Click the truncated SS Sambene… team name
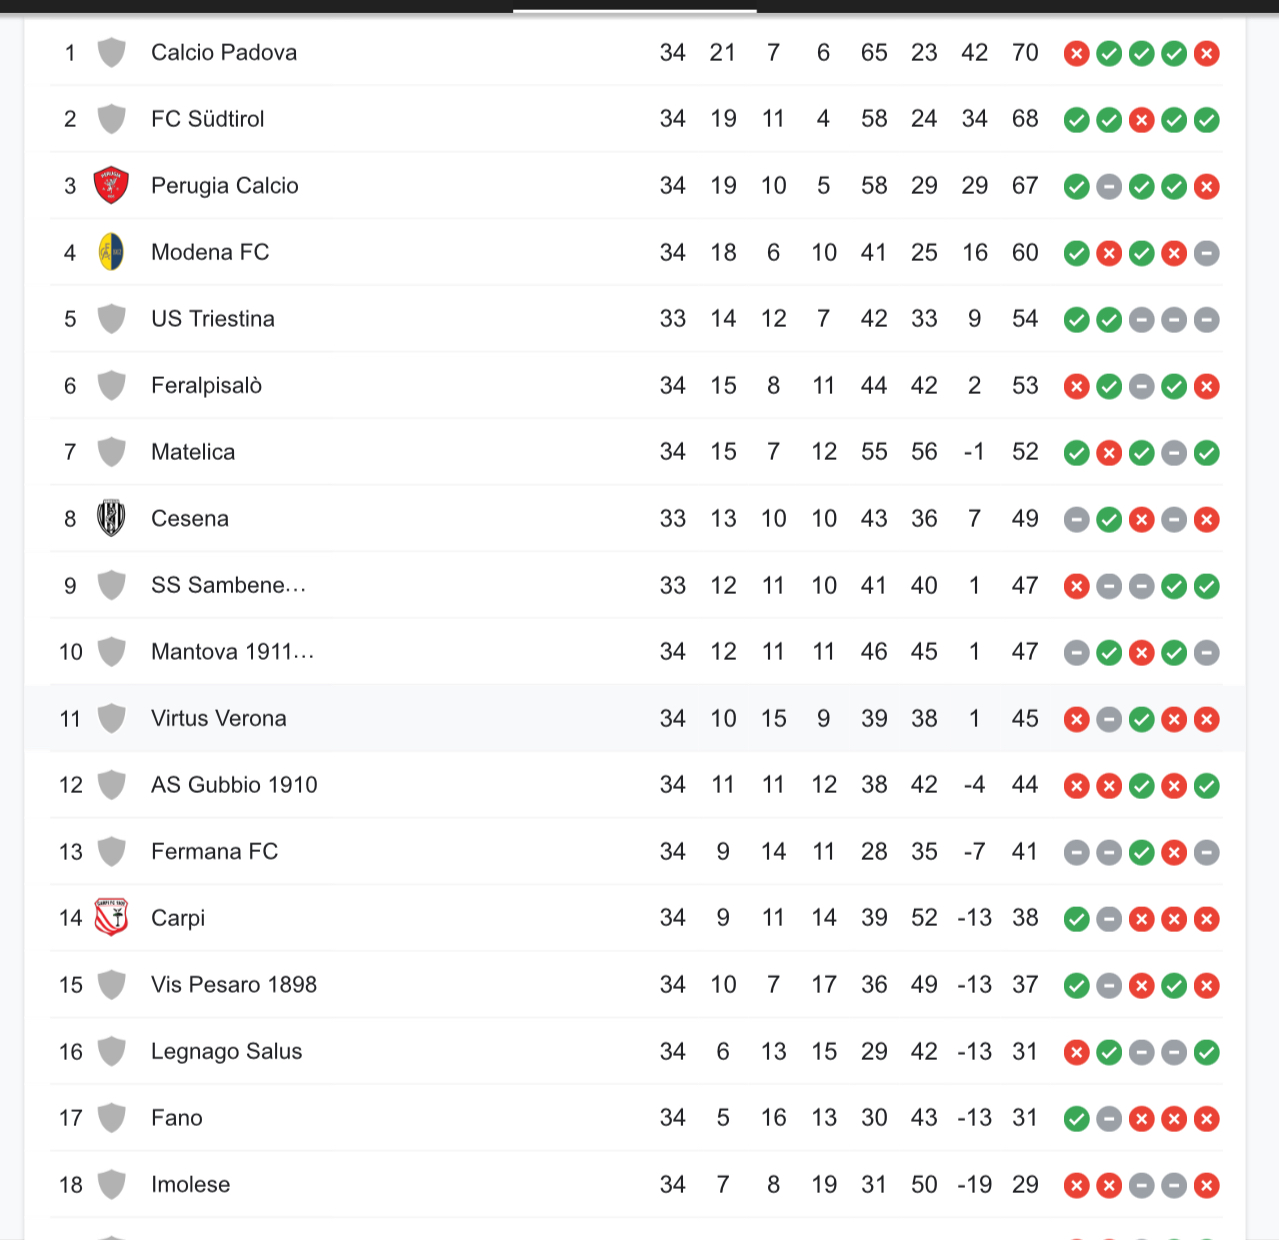 tap(229, 585)
